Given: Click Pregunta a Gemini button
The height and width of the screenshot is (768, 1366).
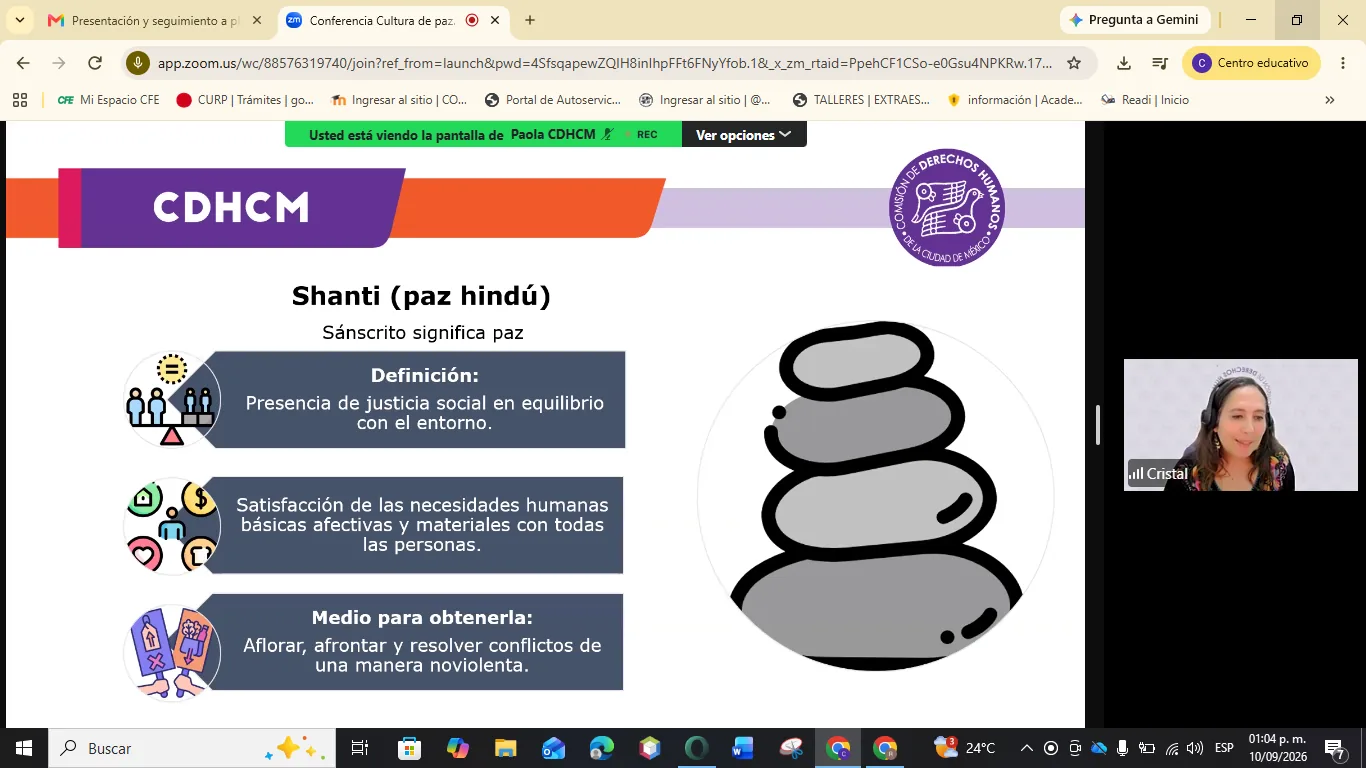Looking at the screenshot, I should point(1135,20).
